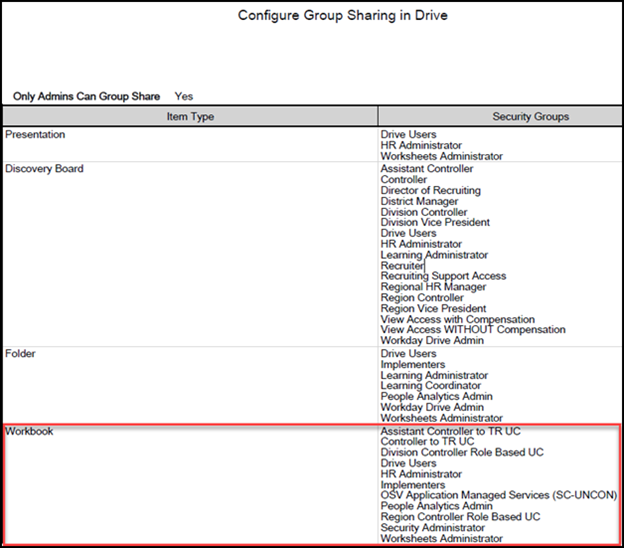Select 'Learning Coordinator' security group

431,386
